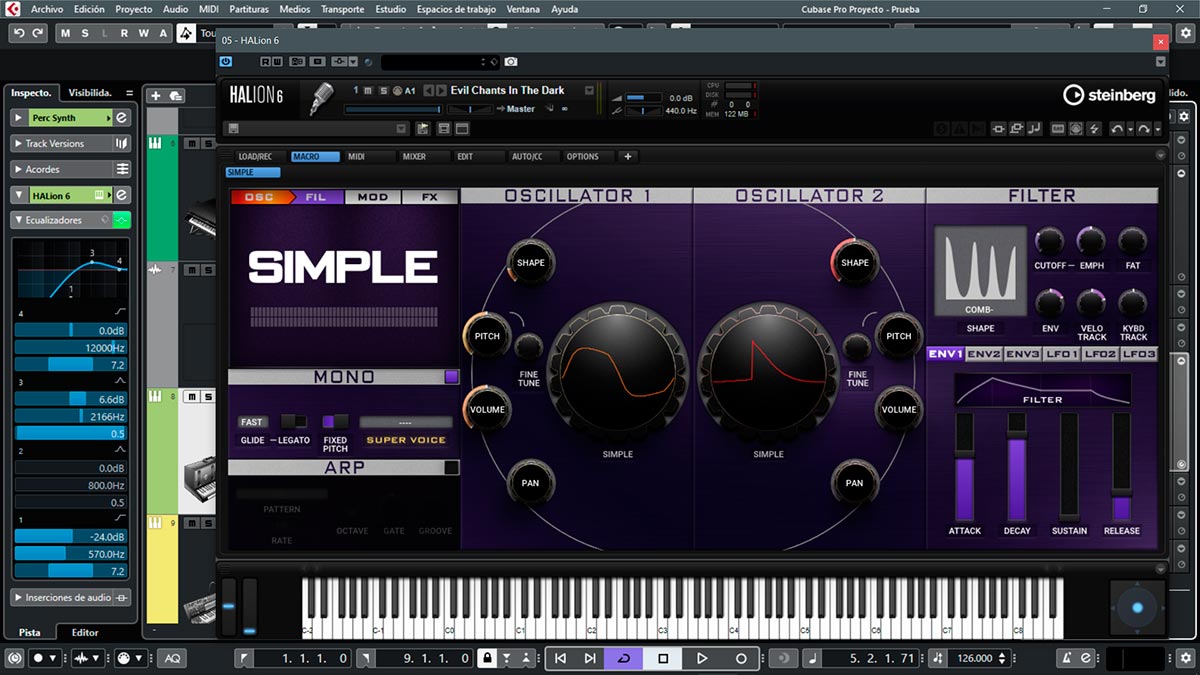Stop playback in transport bar
Image resolution: width=1200 pixels, height=675 pixels.
(663, 658)
